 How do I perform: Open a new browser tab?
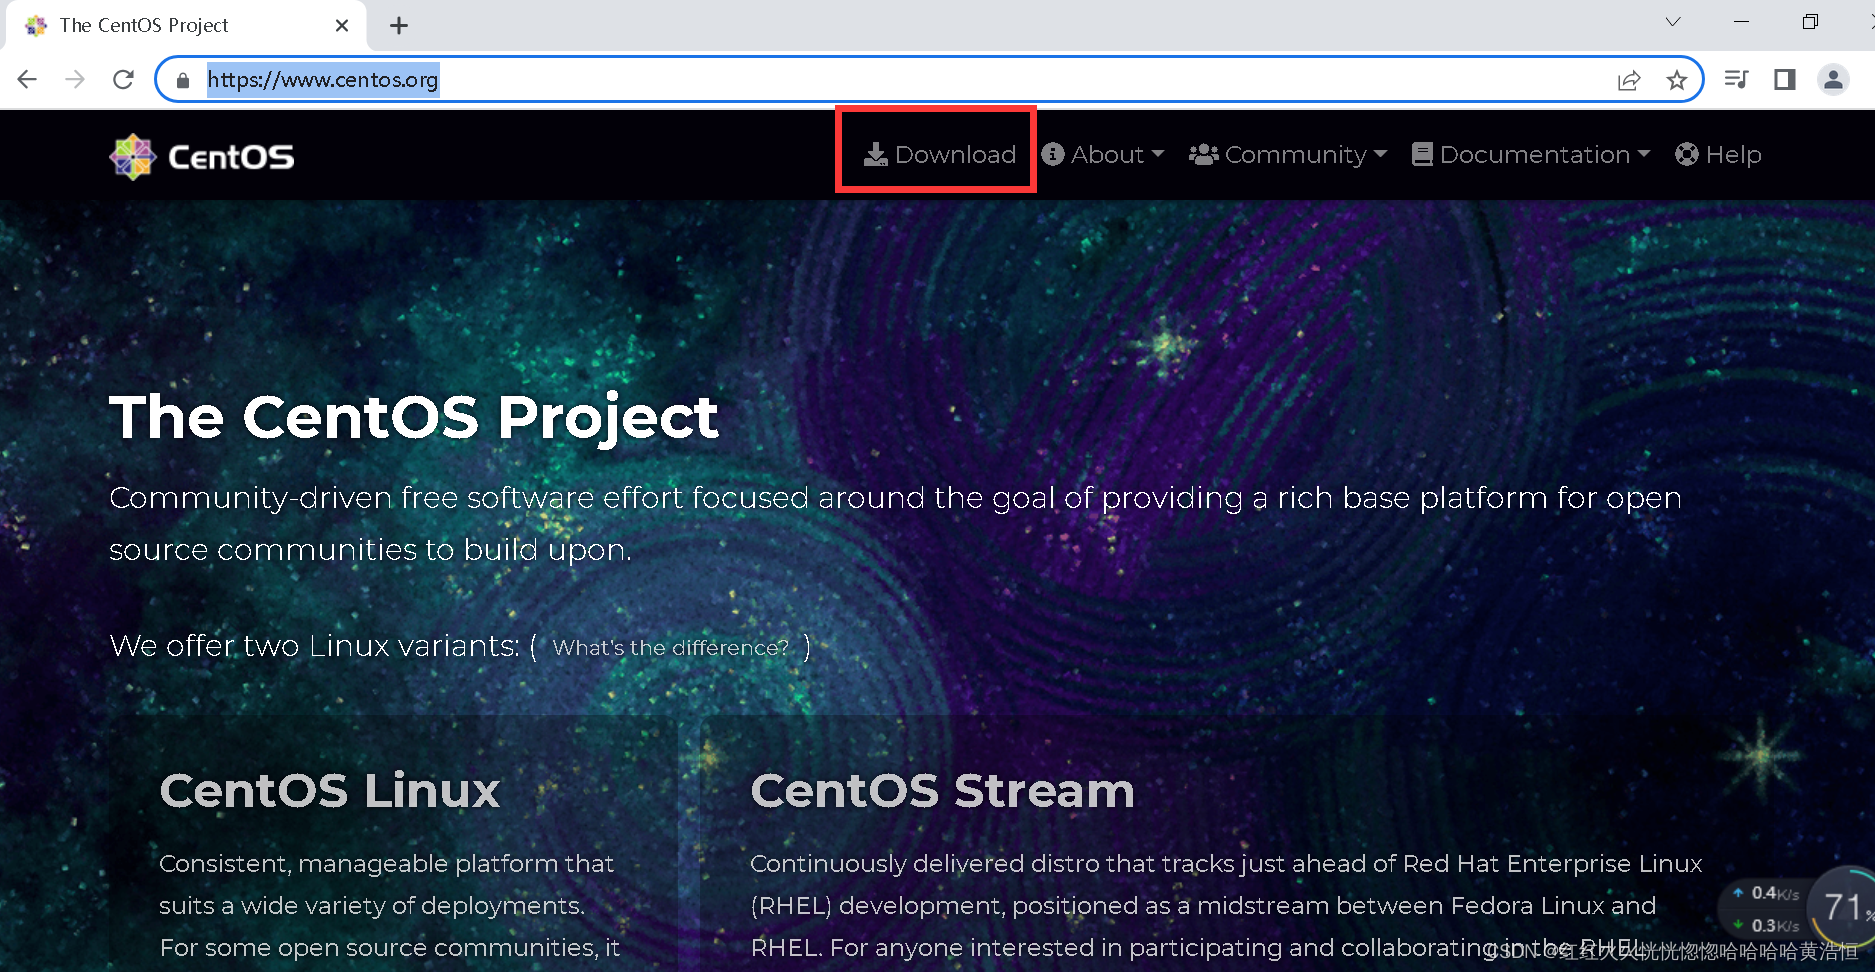[x=399, y=26]
